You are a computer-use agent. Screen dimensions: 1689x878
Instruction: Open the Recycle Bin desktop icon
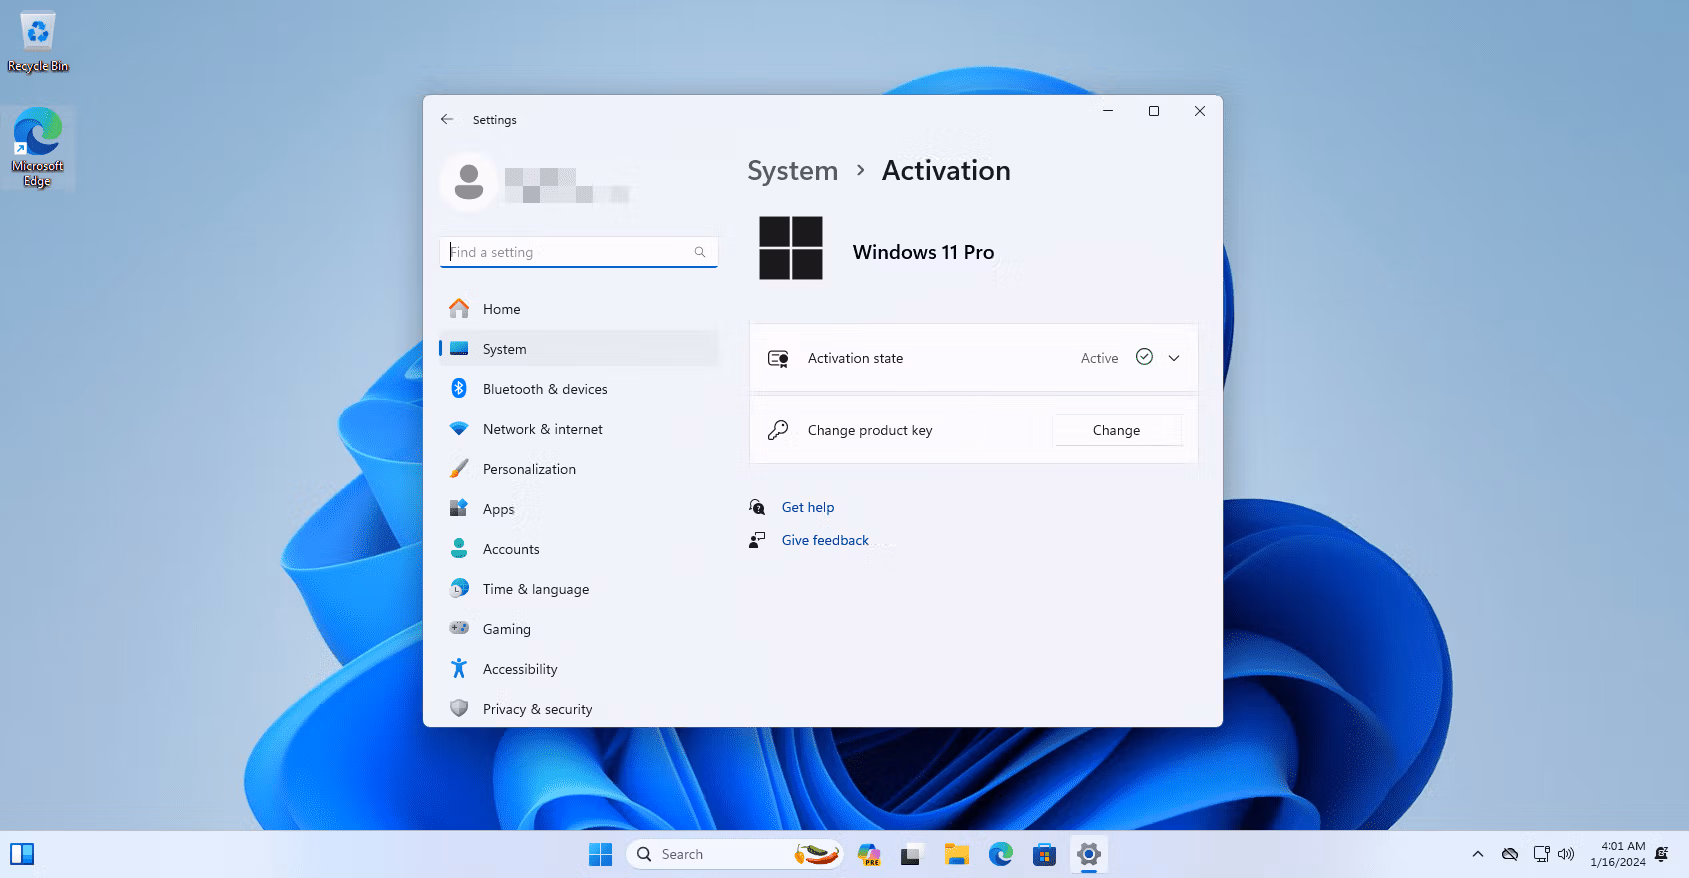click(x=38, y=42)
